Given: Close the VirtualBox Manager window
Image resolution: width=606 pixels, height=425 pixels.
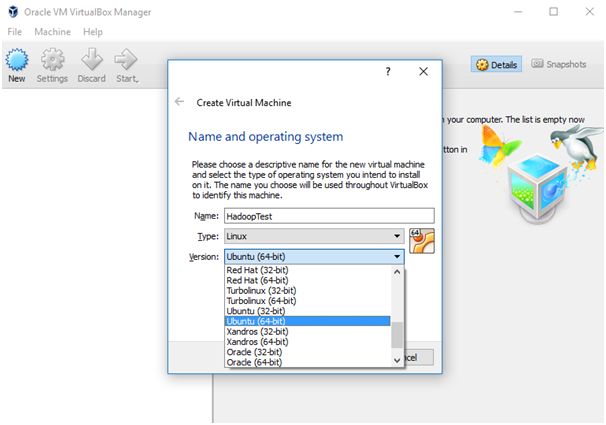Looking at the screenshot, I should pyautogui.click(x=589, y=12).
